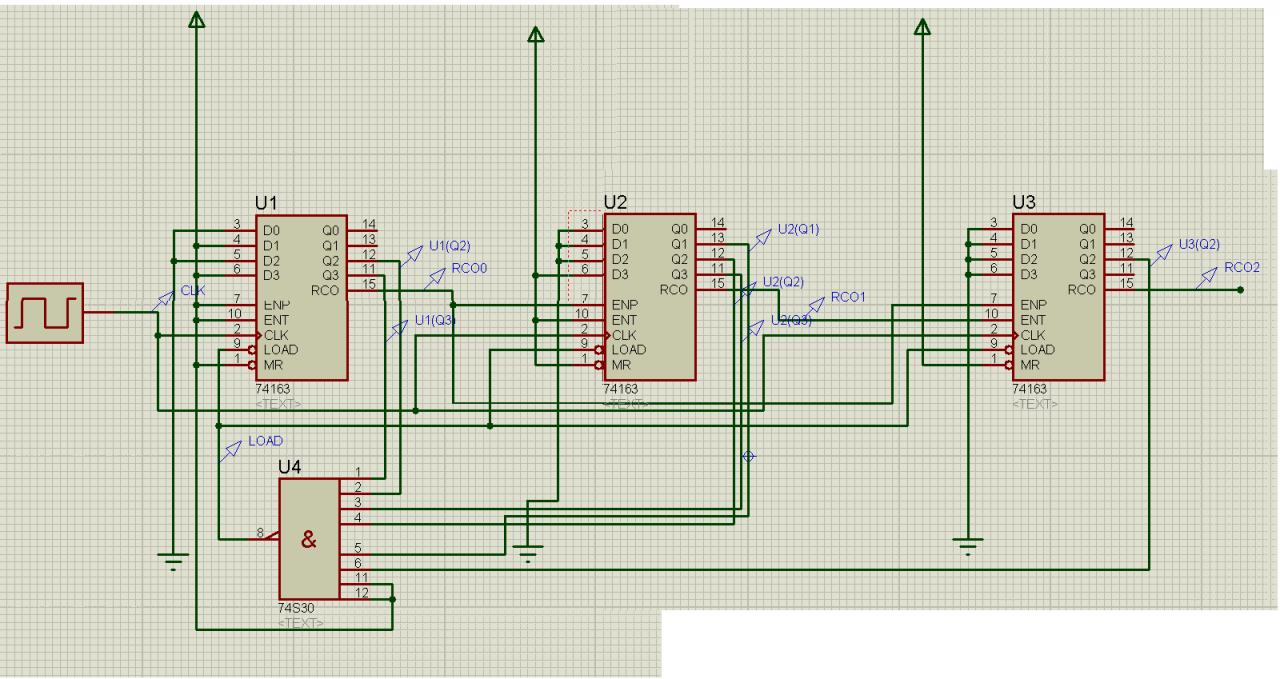Select the RCO2 voltage probe label
The image size is (1280, 679).
1242,266
